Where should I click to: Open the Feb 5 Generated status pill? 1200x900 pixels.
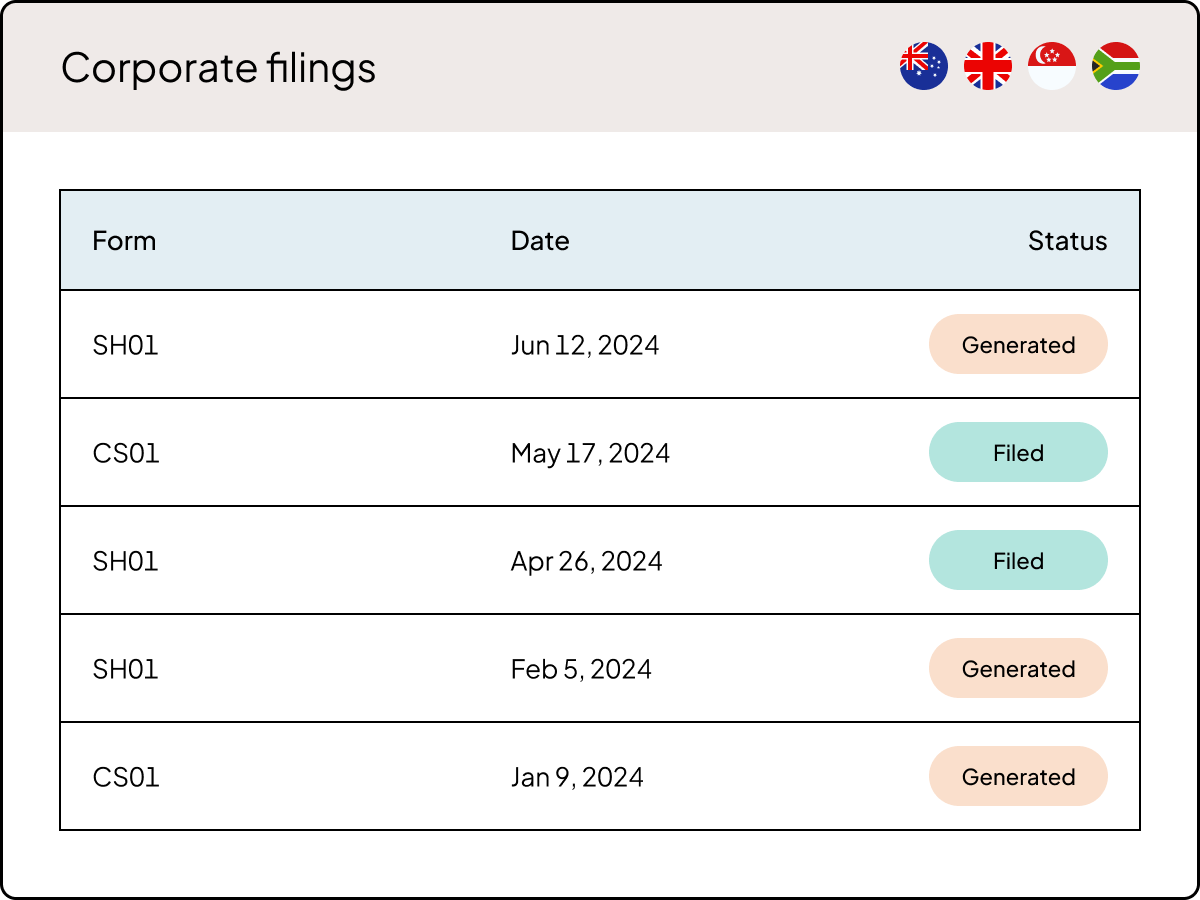pyautogui.click(x=1018, y=668)
